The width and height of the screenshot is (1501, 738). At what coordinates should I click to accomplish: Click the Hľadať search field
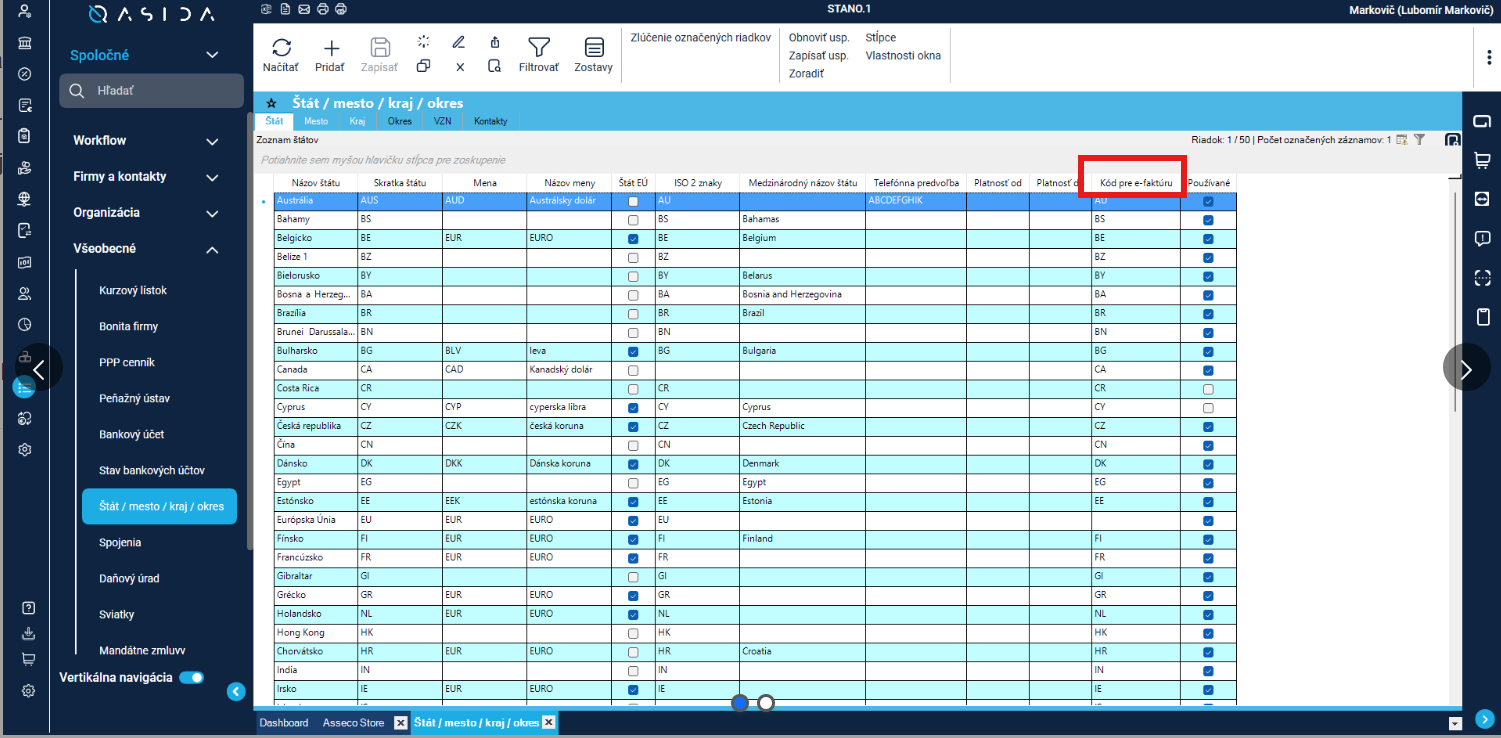click(x=151, y=91)
